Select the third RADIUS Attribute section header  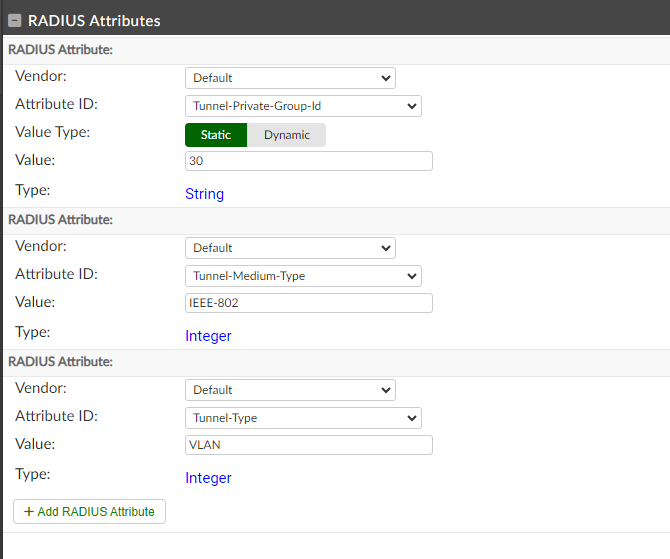[61, 361]
